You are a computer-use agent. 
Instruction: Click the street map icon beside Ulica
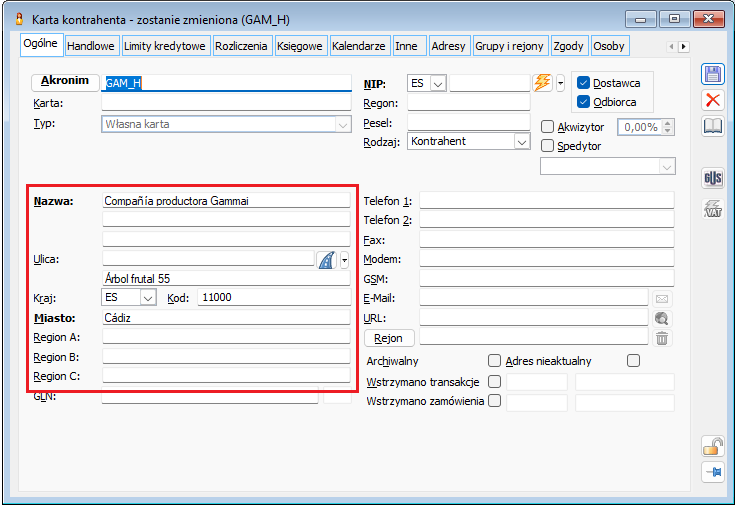(327, 259)
